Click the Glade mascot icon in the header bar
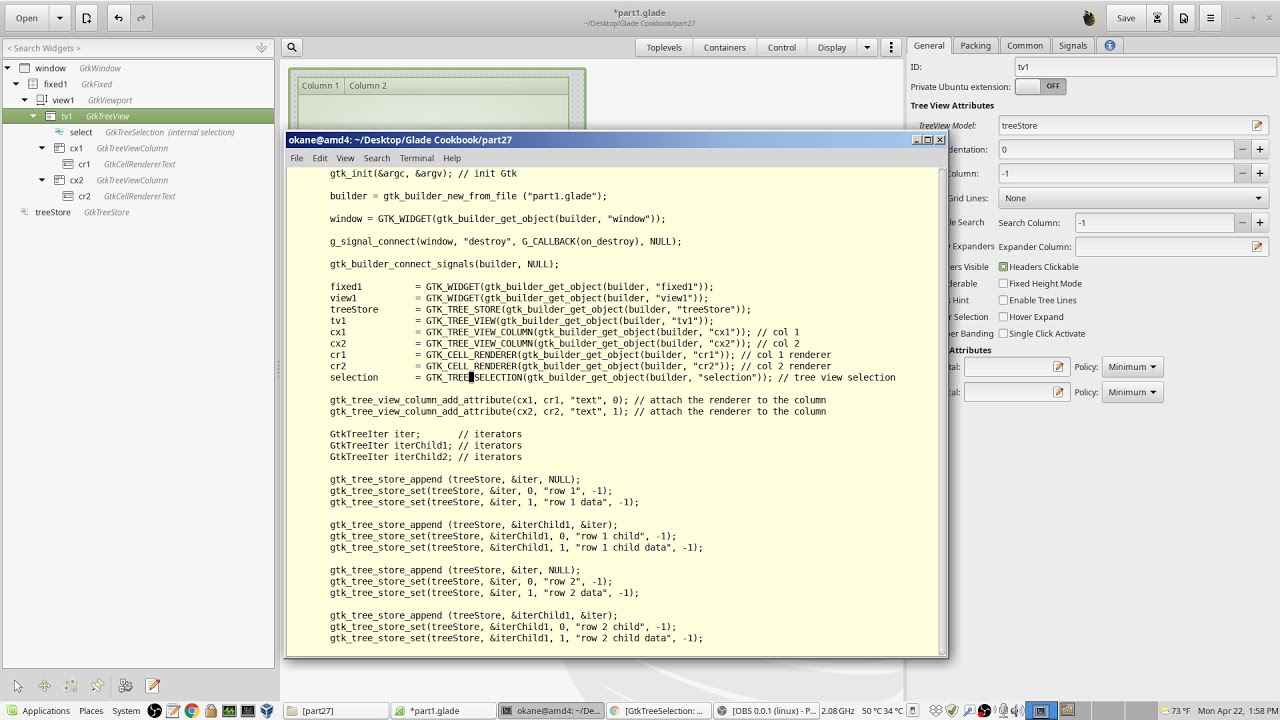Viewport: 1280px width, 720px height. 1089,18
